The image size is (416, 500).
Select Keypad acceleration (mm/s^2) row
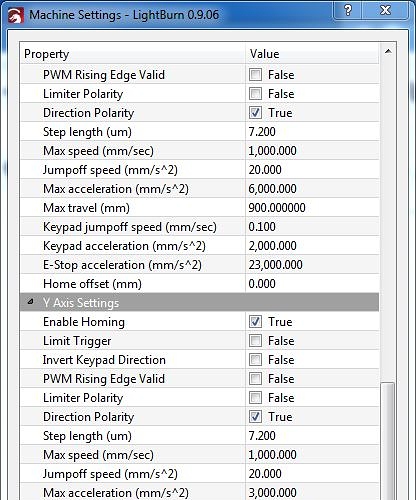click(200, 246)
